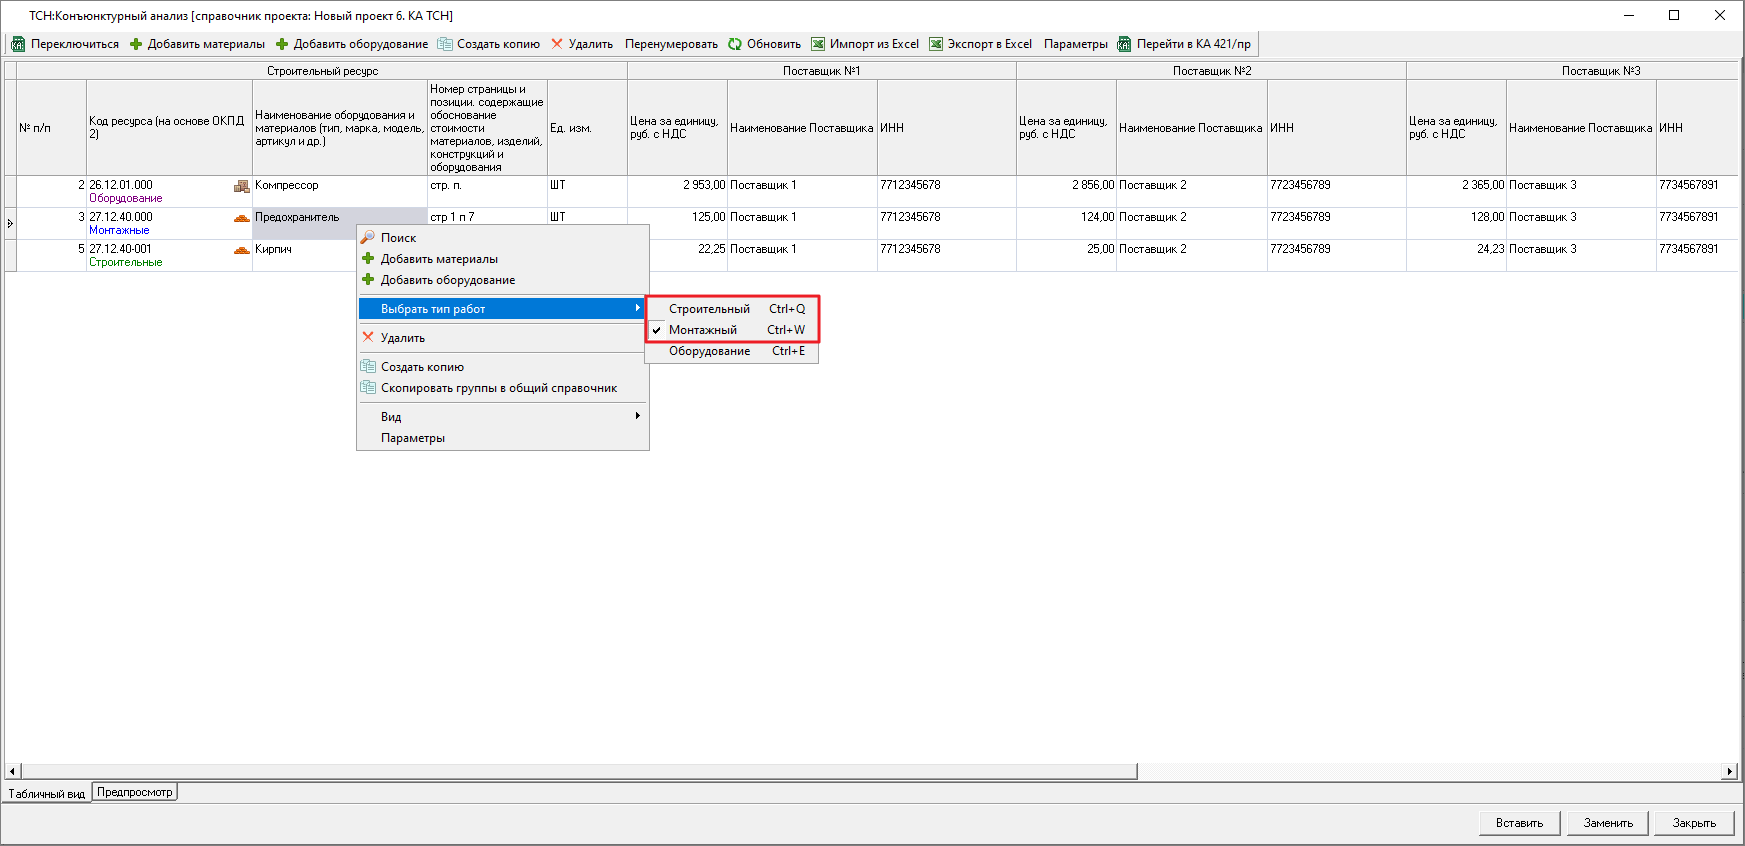Click the Вставить button
The image size is (1745, 846).
click(x=1519, y=823)
